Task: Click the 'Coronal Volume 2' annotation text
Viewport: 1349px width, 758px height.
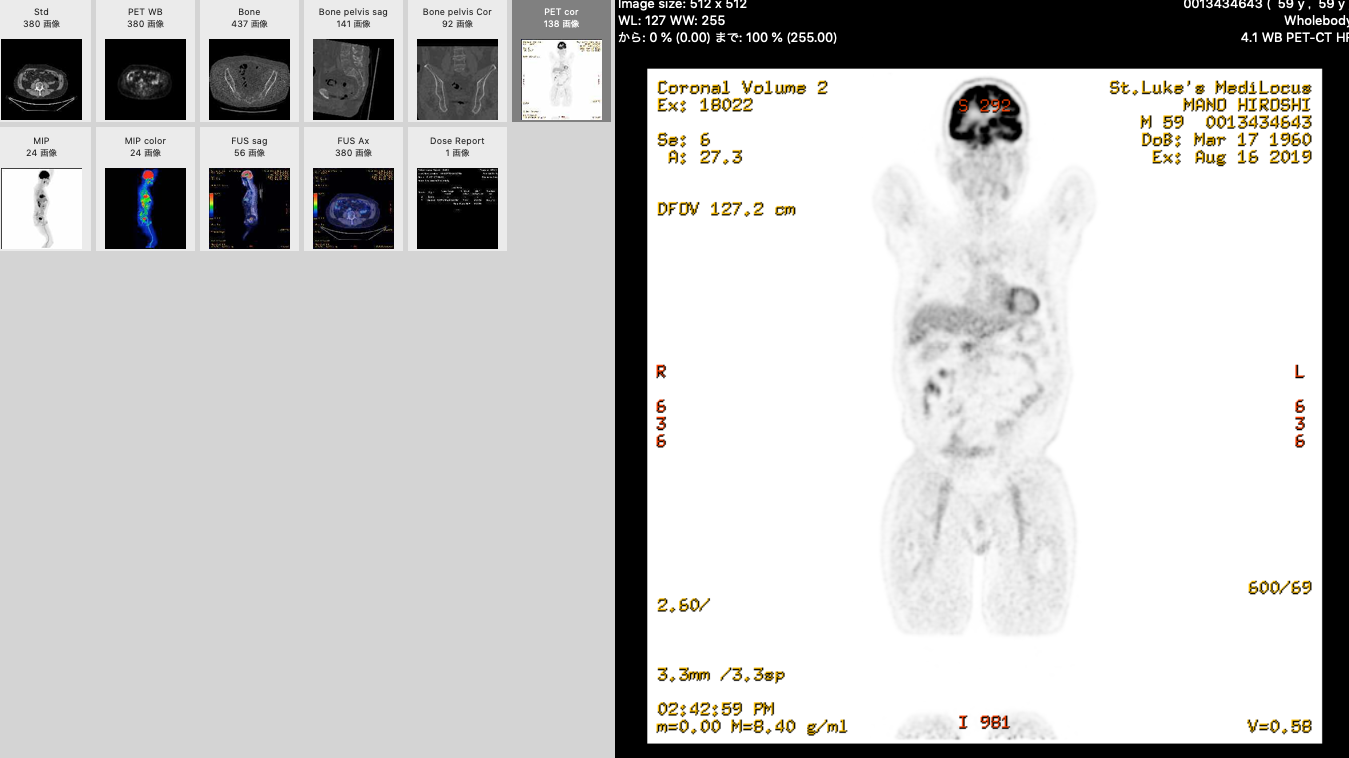Action: pyautogui.click(x=742, y=88)
